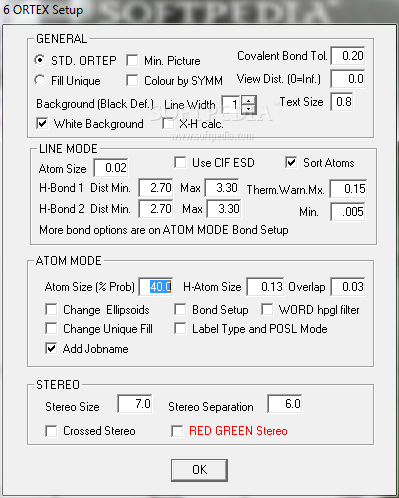Uncheck the White Background checkbox
The width and height of the screenshot is (399, 498).
[x=42, y=123]
